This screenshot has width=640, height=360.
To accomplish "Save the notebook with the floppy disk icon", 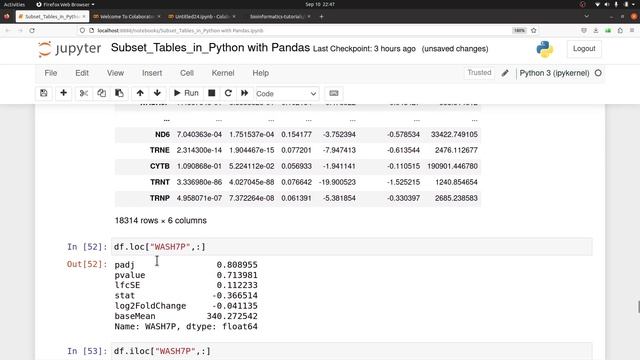I will point(44,93).
